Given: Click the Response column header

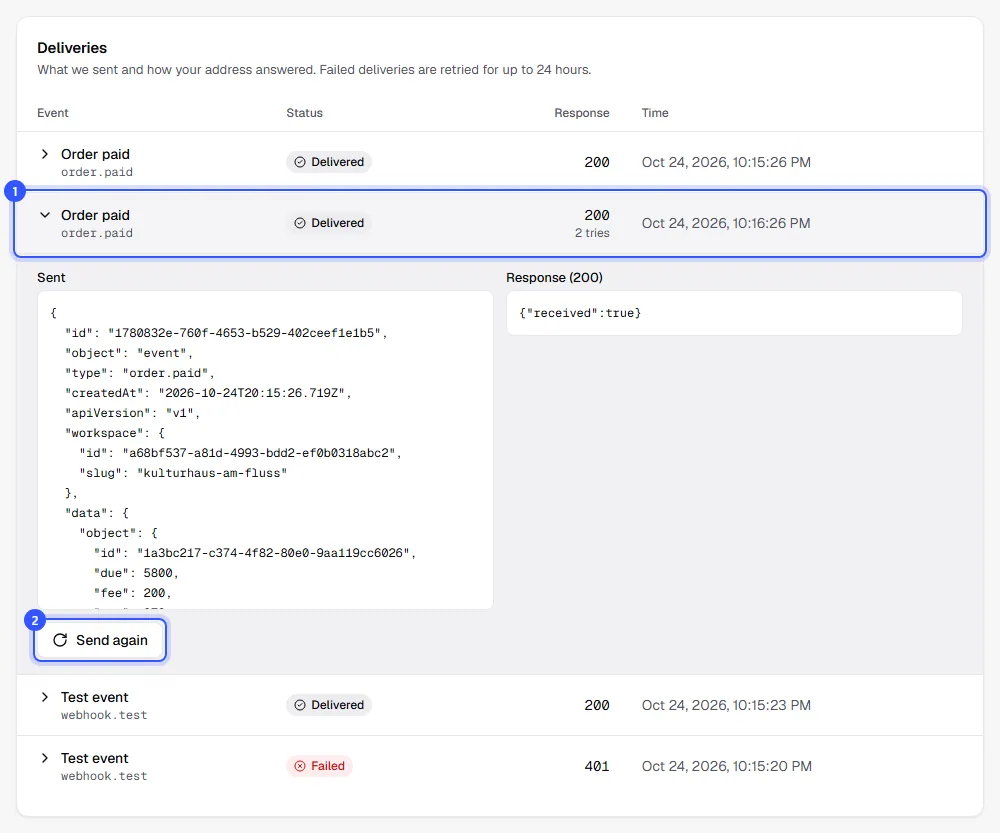Looking at the screenshot, I should pos(582,113).
